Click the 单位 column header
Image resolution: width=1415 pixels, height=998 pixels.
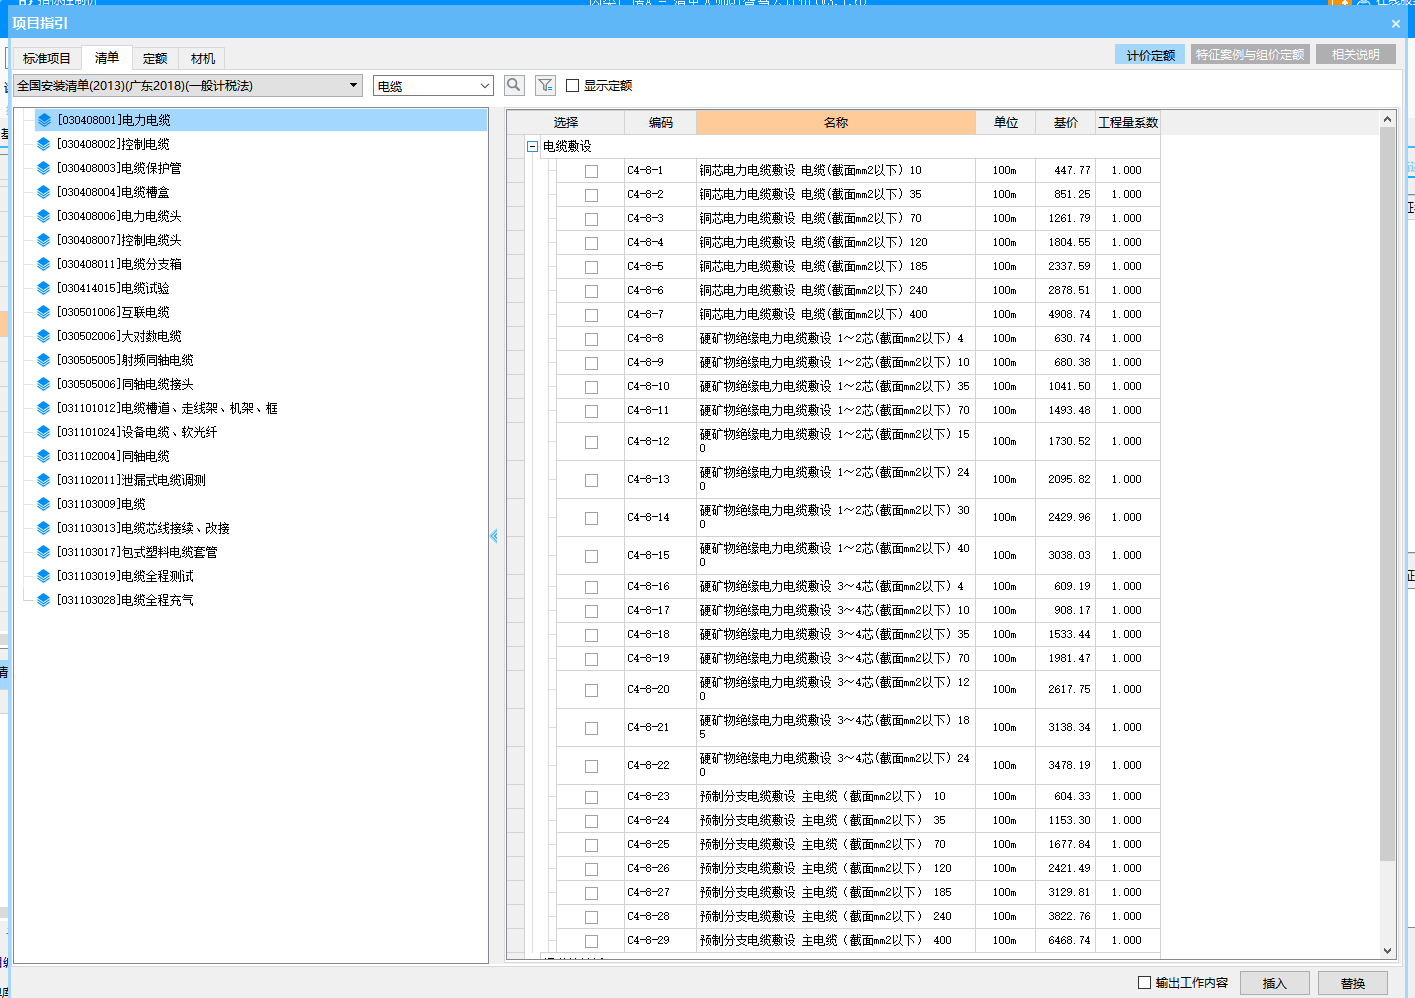click(x=1006, y=122)
